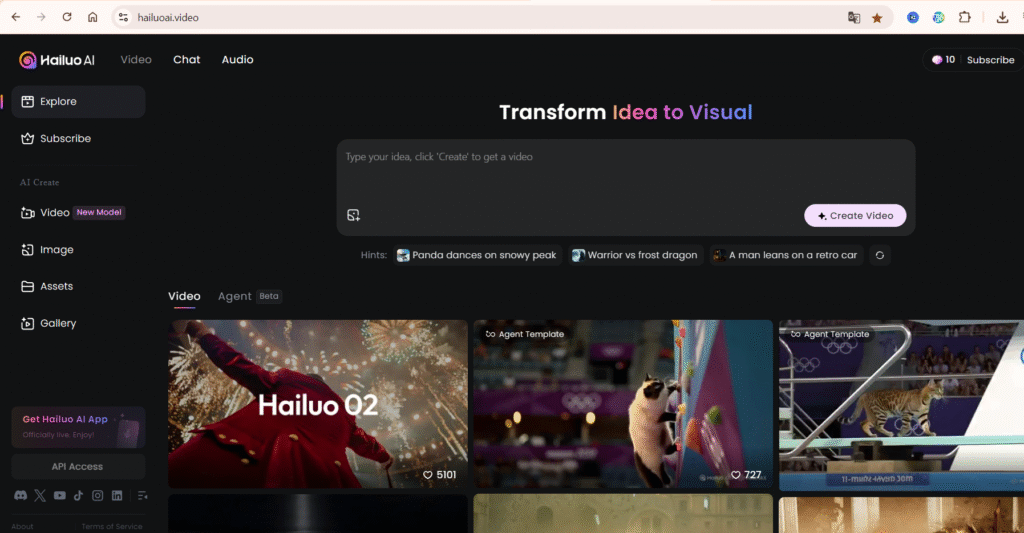Bookmark page with star icon
This screenshot has height=533, width=1024.
(x=877, y=18)
